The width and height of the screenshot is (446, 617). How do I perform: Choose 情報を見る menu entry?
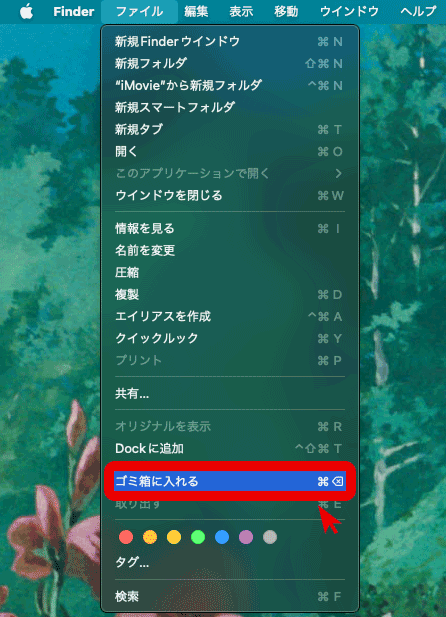[x=230, y=228]
